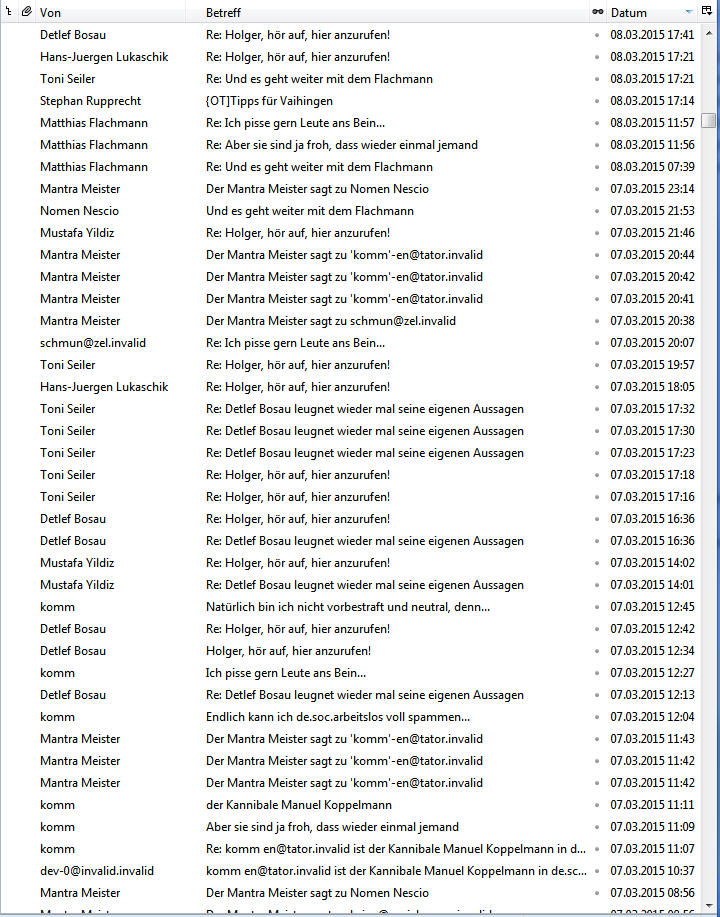Select date cell 07.03.2015 14:01
Screen dimensions: 720x917
(x=652, y=585)
